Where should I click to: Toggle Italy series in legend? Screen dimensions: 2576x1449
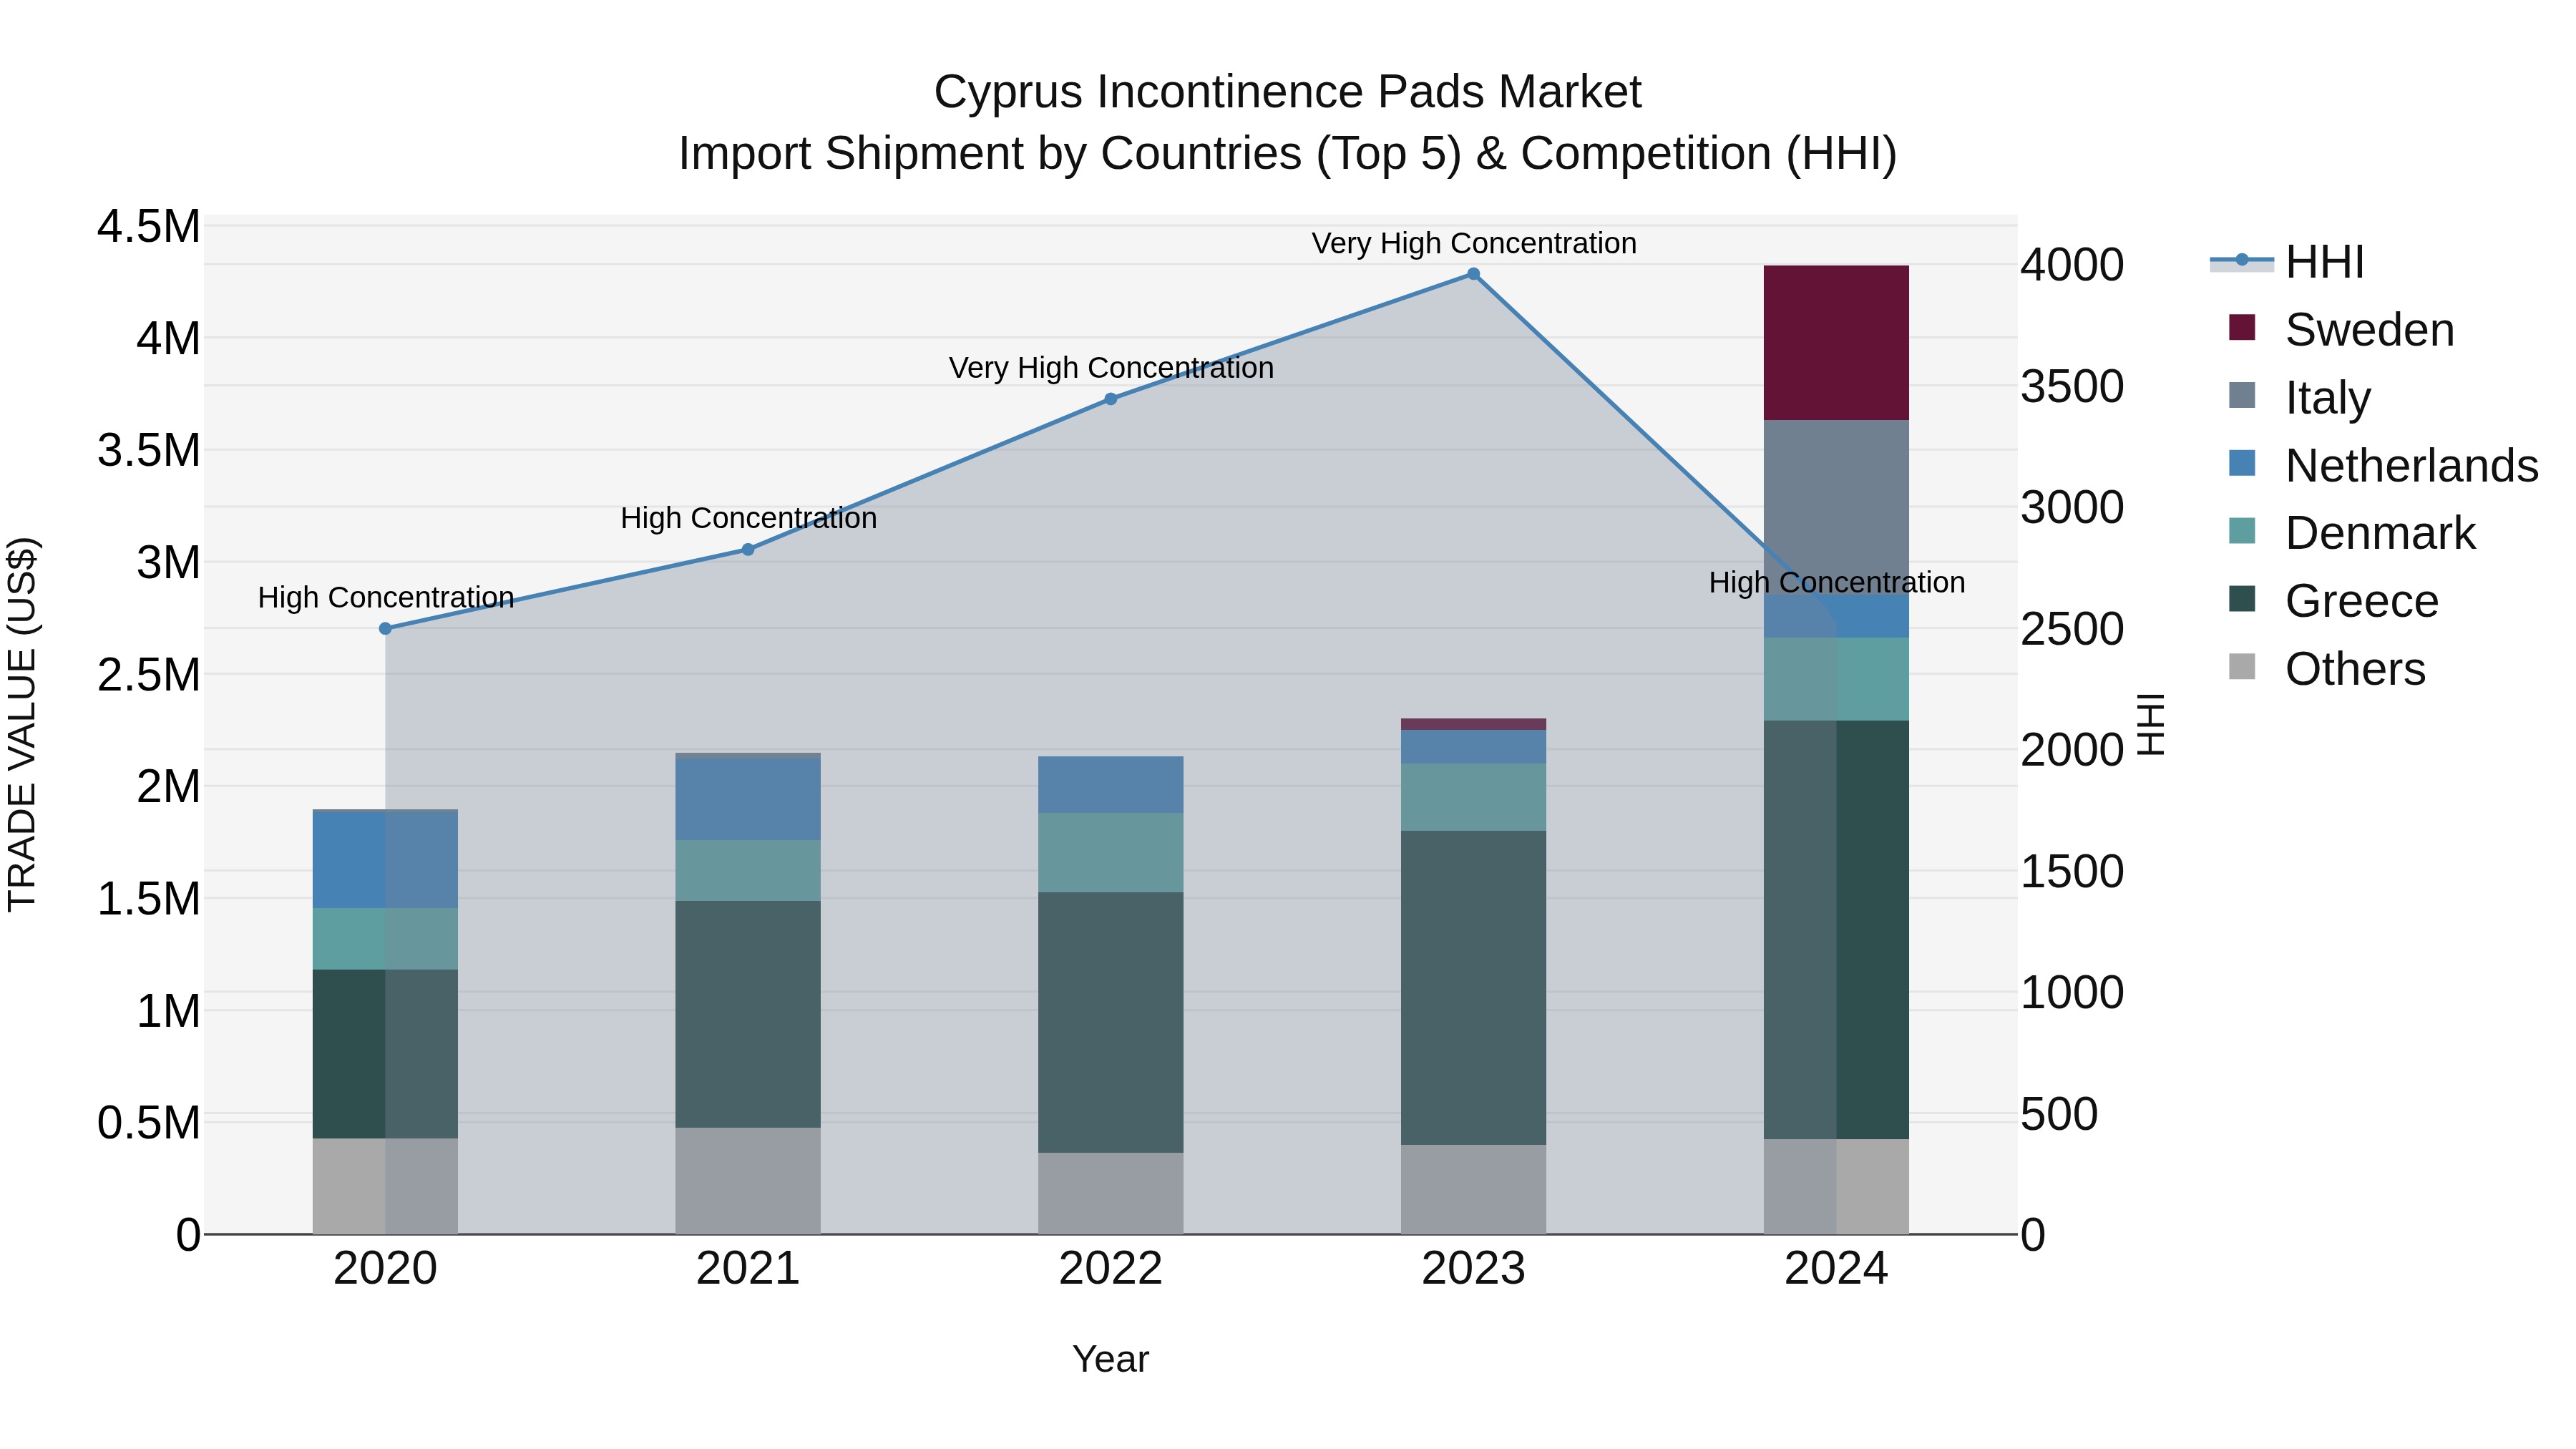[2300, 397]
